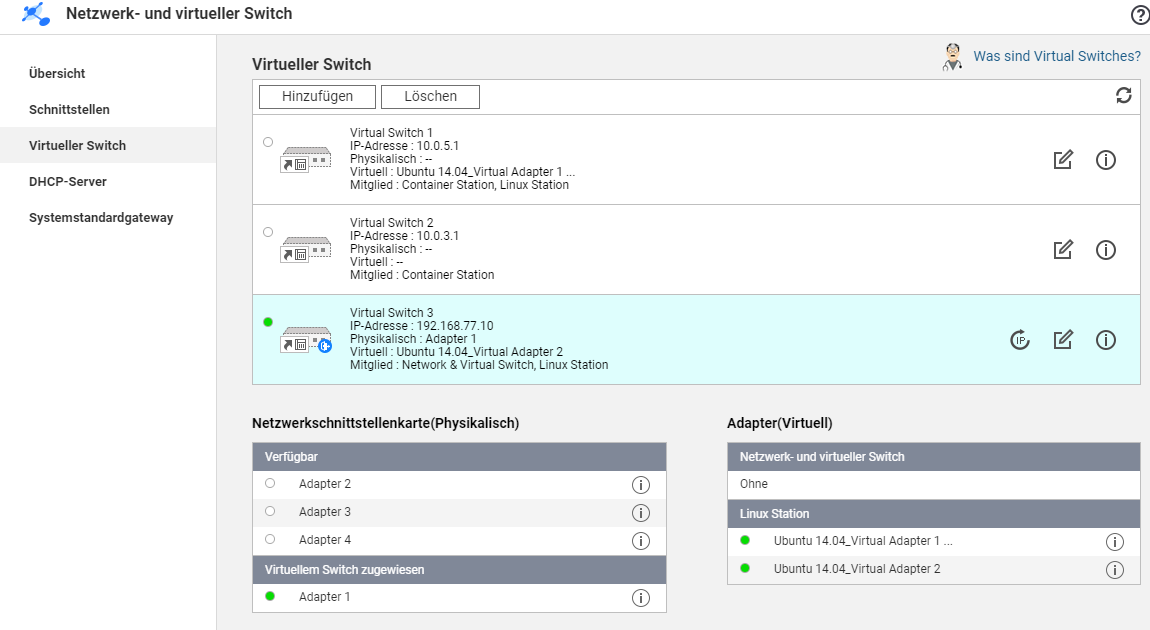This screenshot has height=630, width=1150.
Task: Open info for Adapter 3
Action: 640,513
